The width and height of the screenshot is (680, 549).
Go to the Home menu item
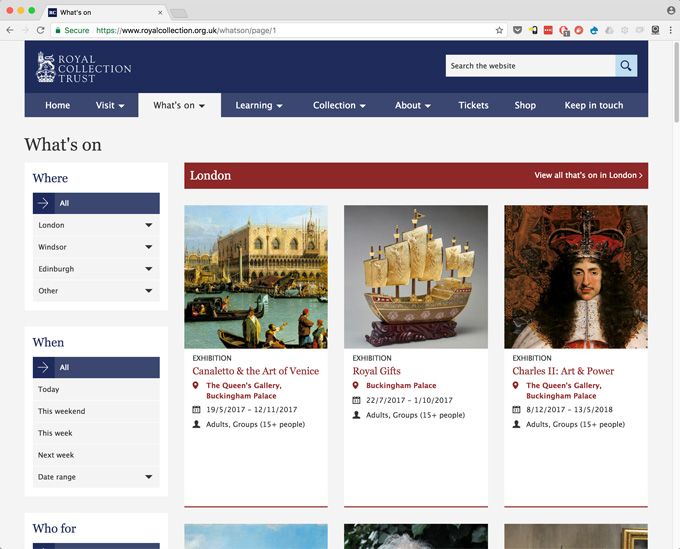[58, 105]
